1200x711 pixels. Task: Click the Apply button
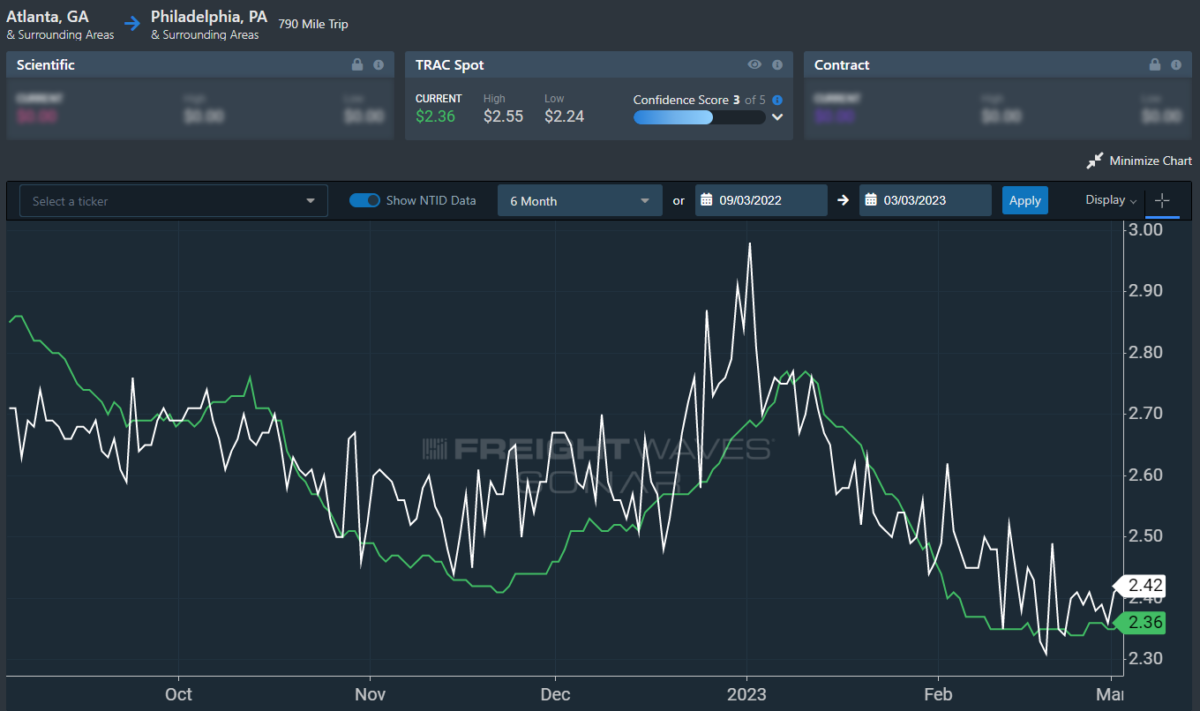point(1025,201)
